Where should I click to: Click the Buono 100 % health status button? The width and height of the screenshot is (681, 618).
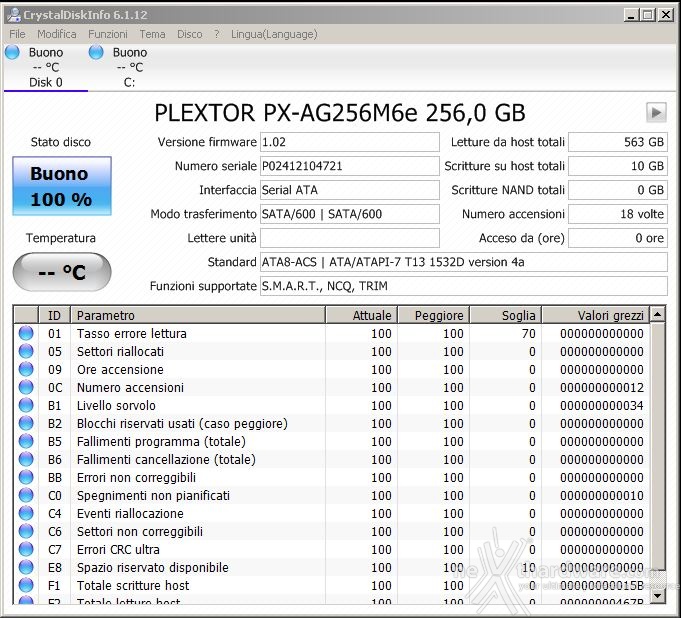pos(62,186)
